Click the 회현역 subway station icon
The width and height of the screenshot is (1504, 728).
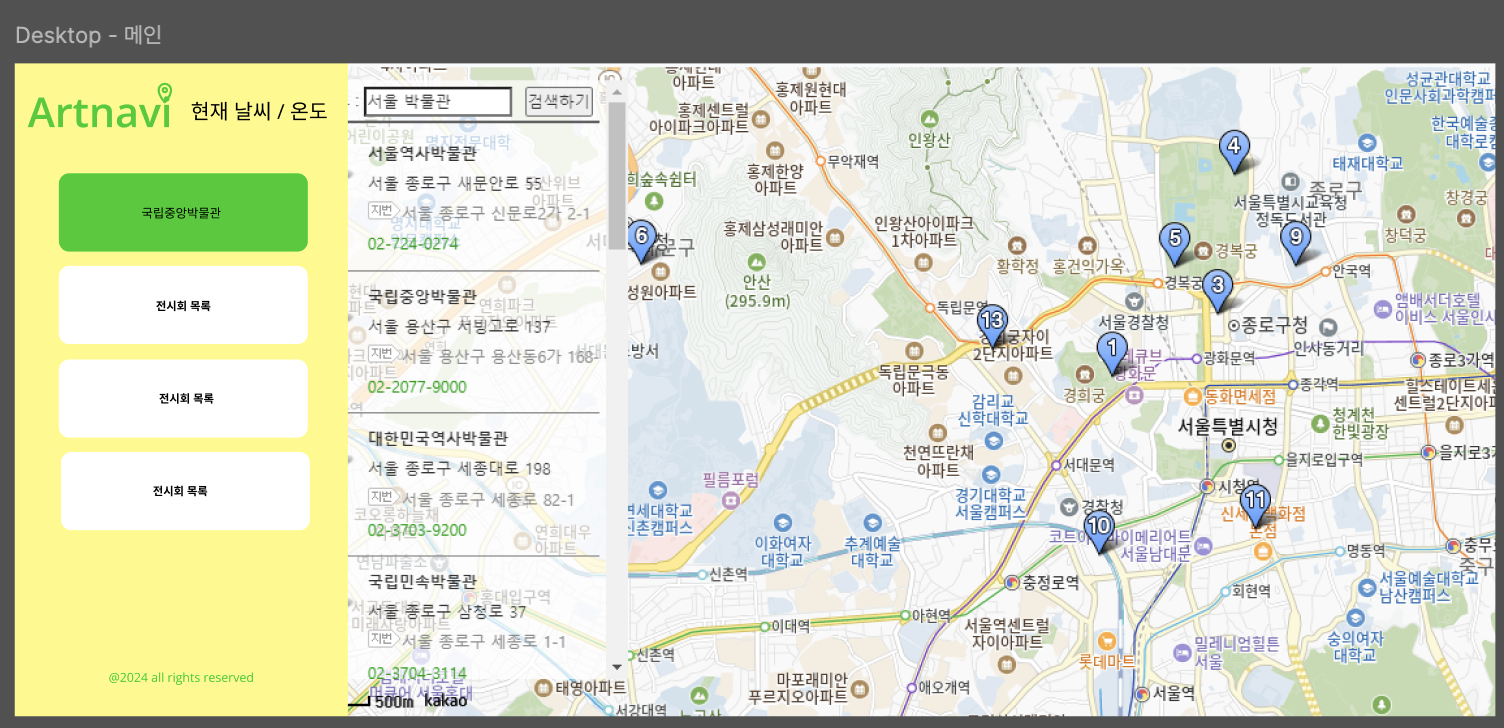pos(1225,590)
